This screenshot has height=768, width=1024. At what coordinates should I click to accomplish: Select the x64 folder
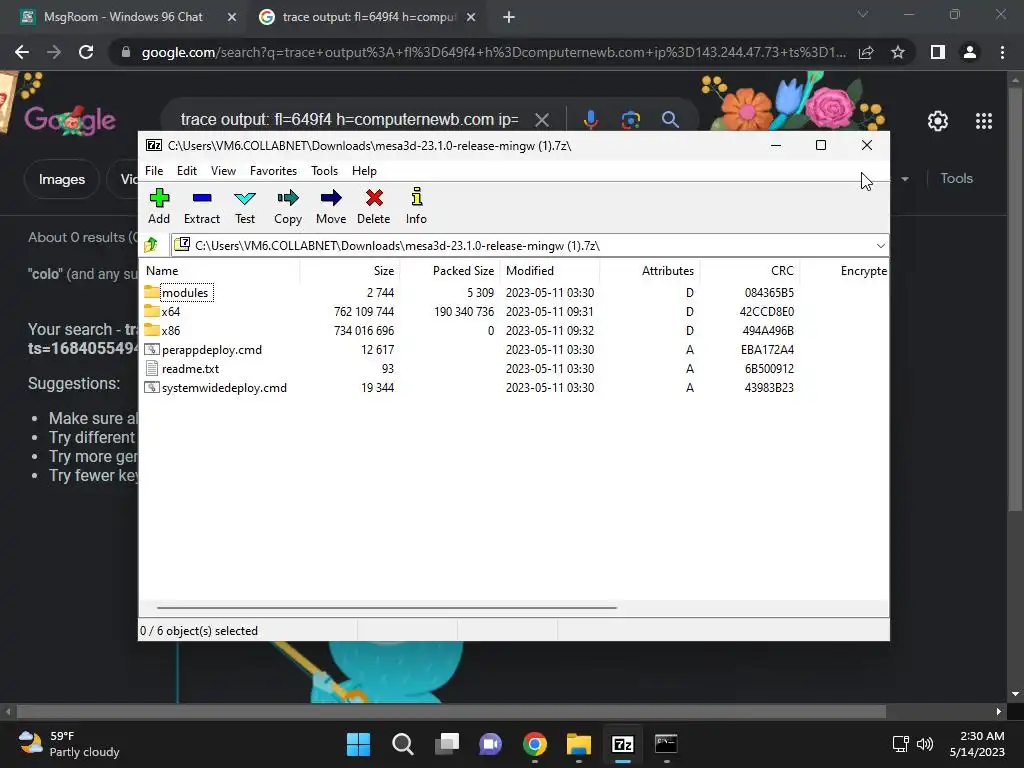click(170, 312)
